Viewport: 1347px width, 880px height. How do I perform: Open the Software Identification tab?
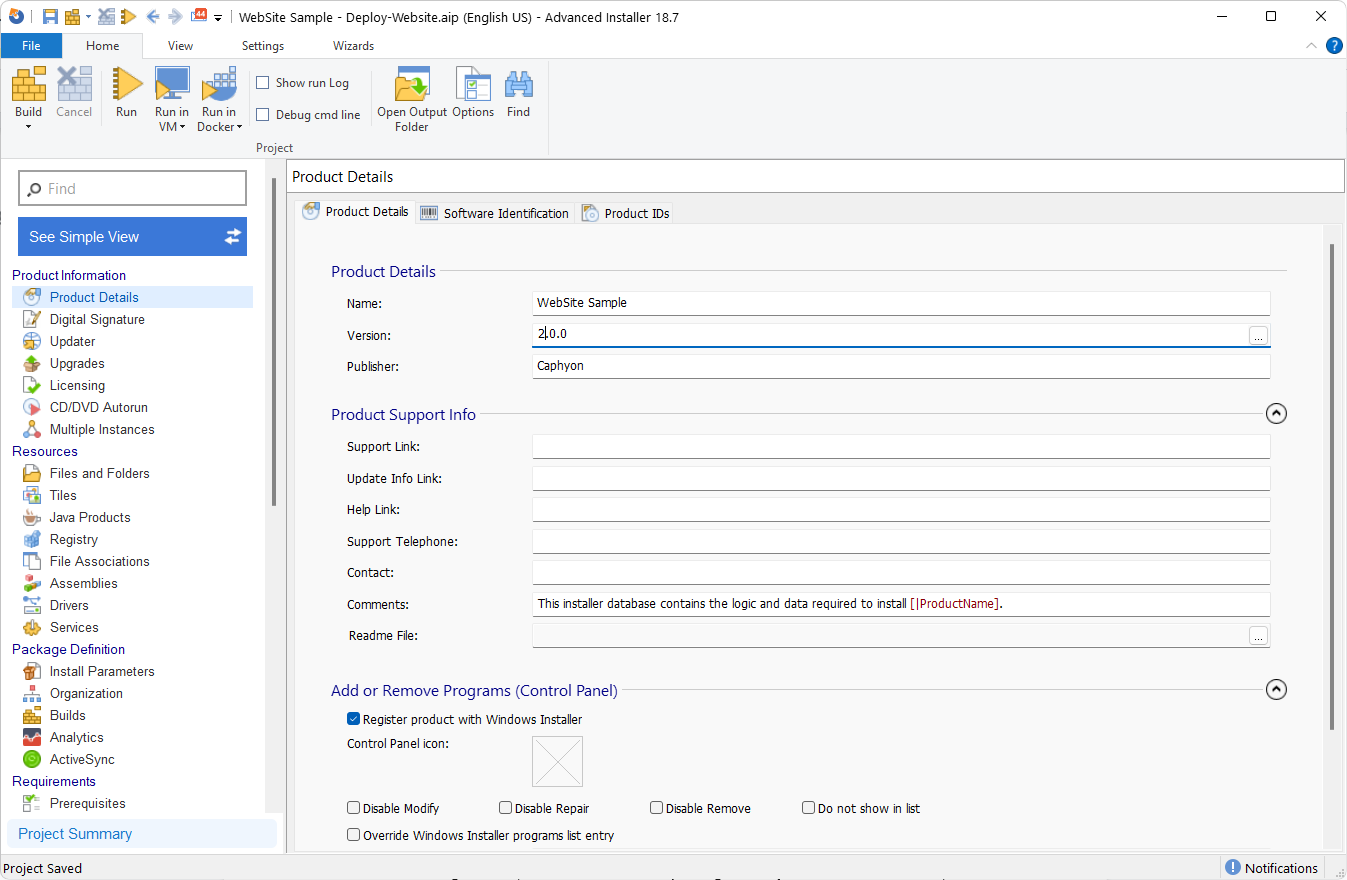[x=495, y=213]
